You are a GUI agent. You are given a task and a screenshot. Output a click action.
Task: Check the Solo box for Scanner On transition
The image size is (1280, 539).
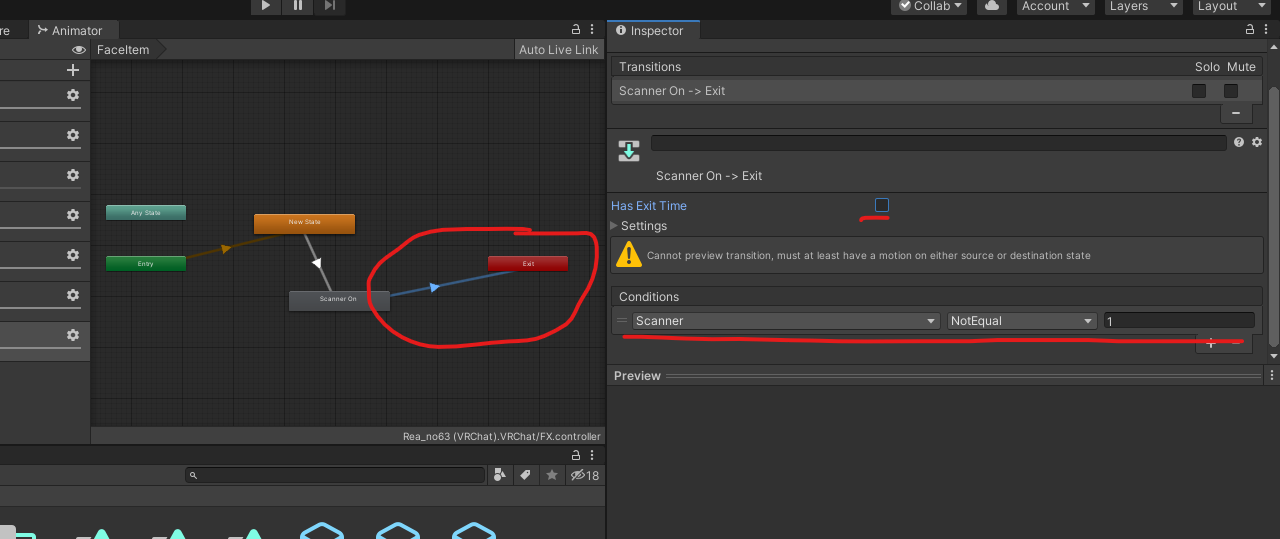point(1199,91)
